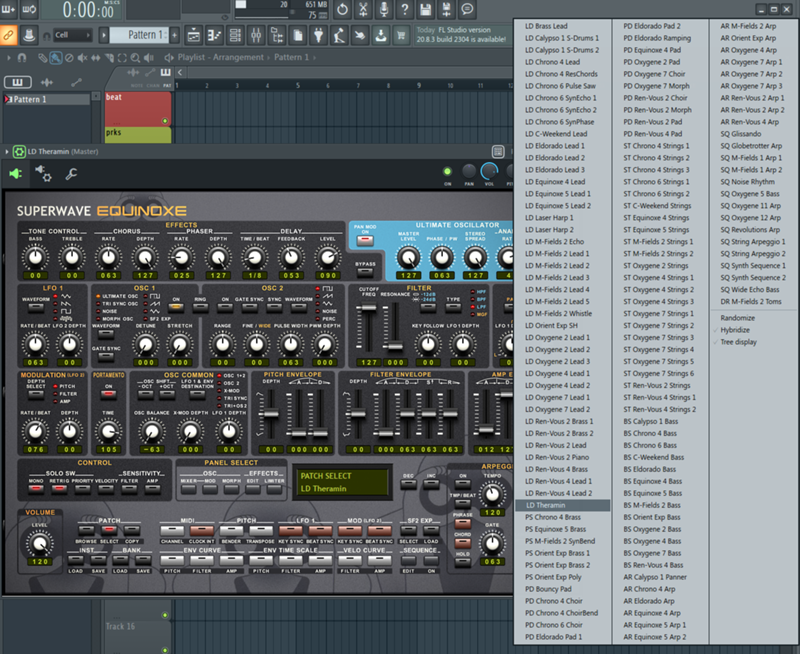Open the Cell snap dropdown
Screen dimensions: 800x654
click(72, 35)
